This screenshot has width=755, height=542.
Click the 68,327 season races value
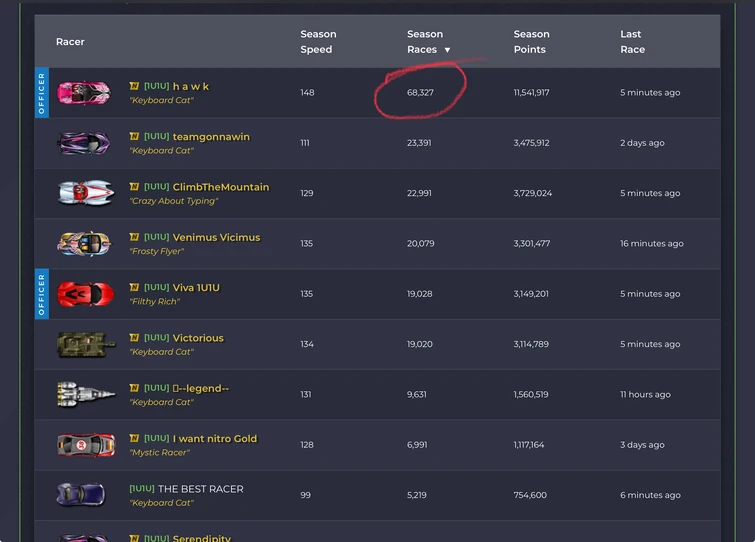[420, 93]
